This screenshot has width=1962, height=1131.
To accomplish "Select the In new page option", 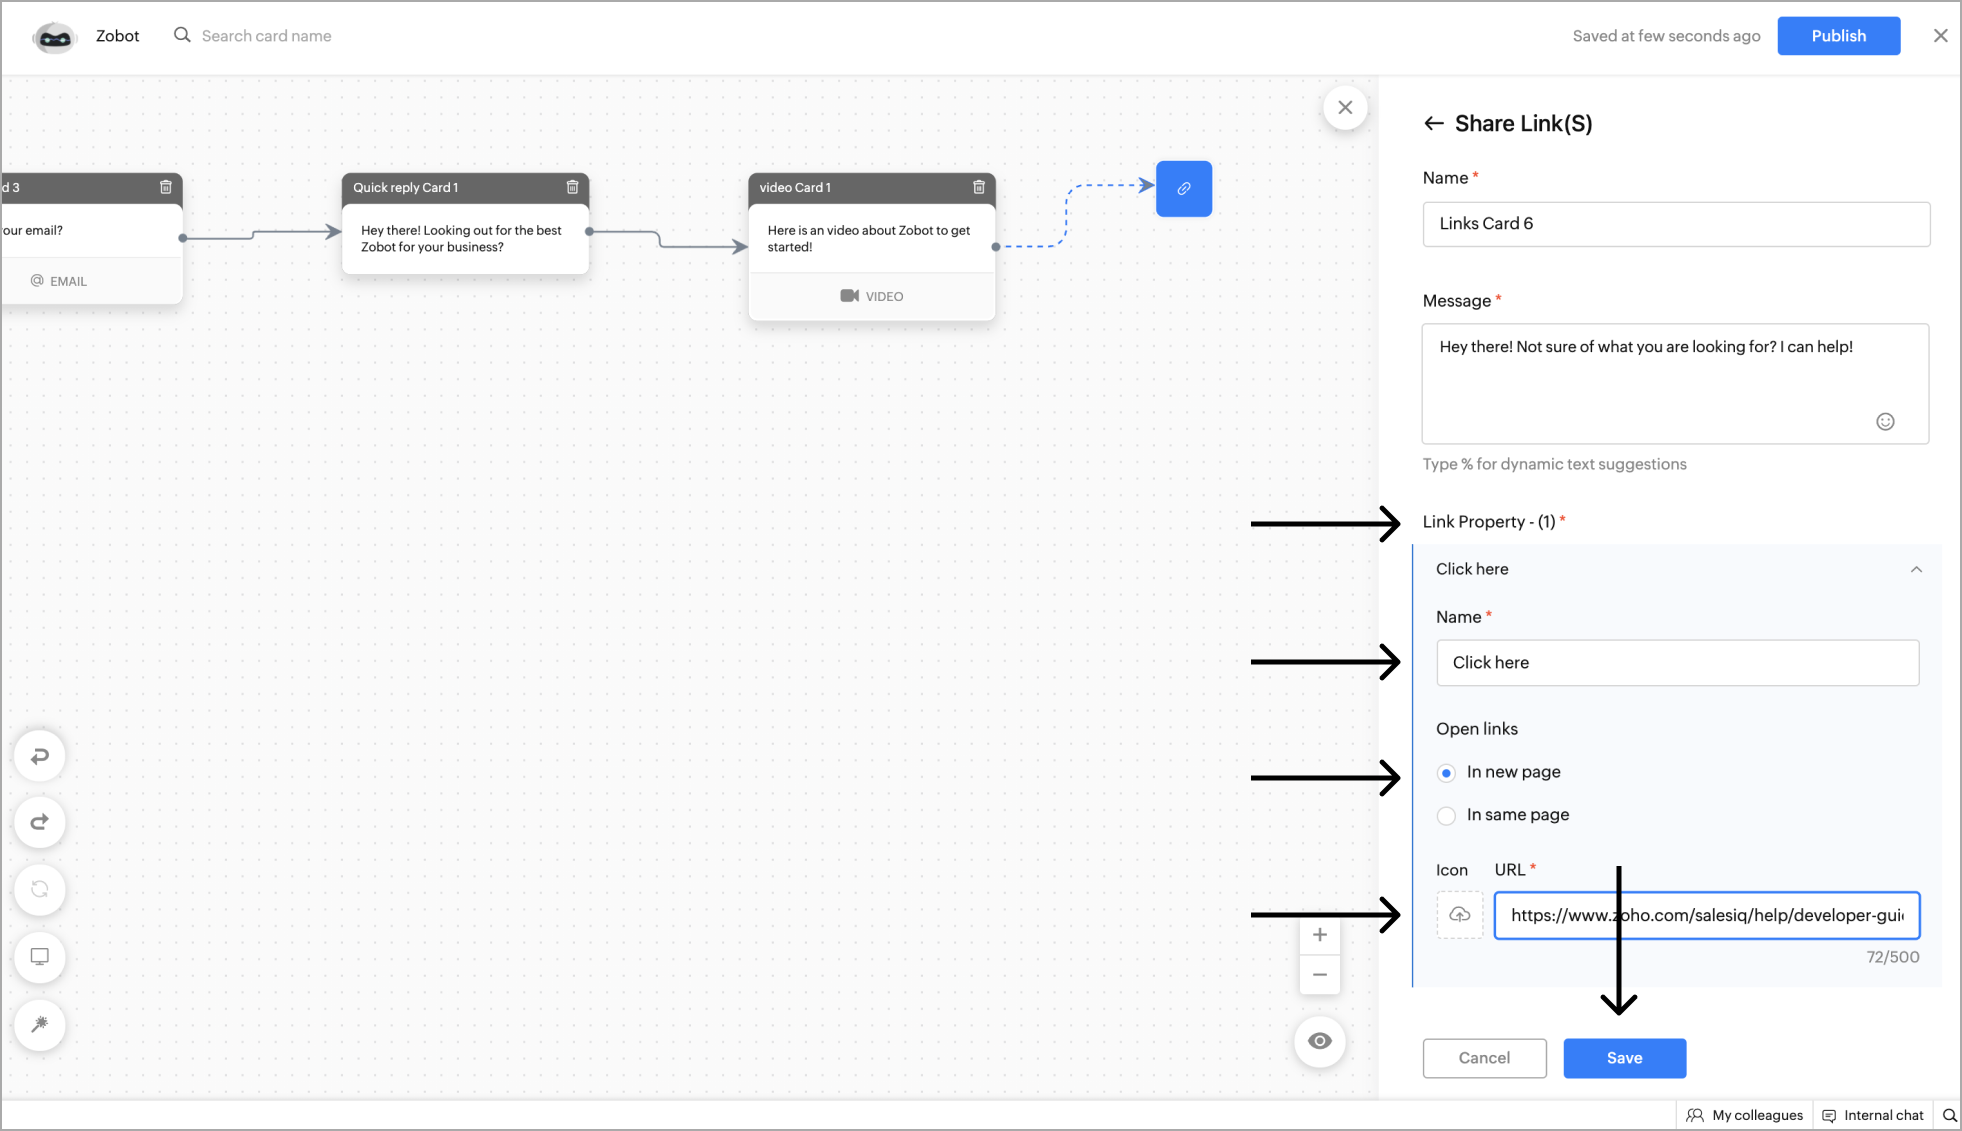I will (1446, 773).
